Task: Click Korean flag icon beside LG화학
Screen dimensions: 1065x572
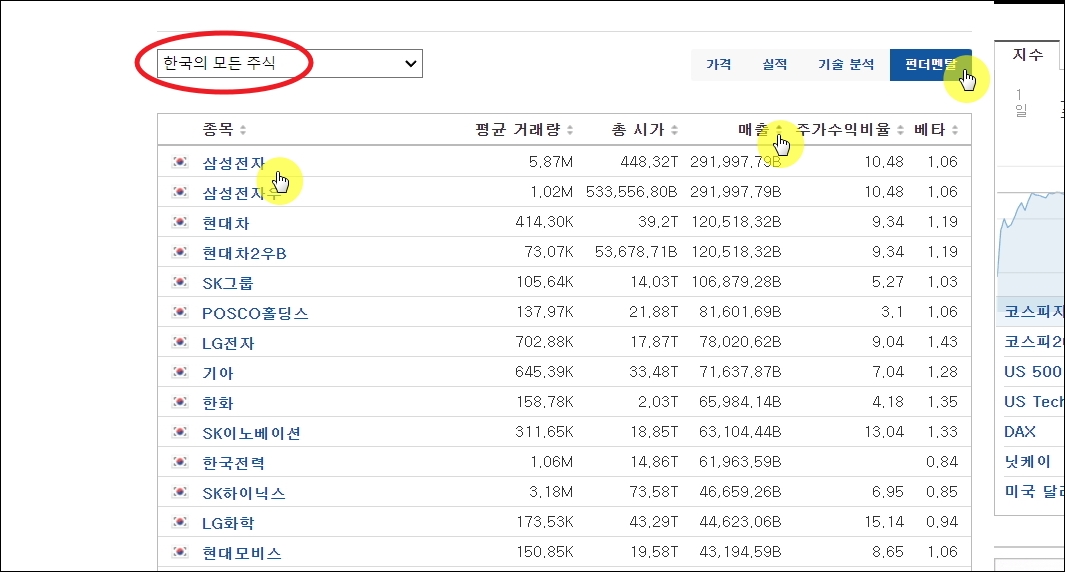Action: pyautogui.click(x=180, y=522)
